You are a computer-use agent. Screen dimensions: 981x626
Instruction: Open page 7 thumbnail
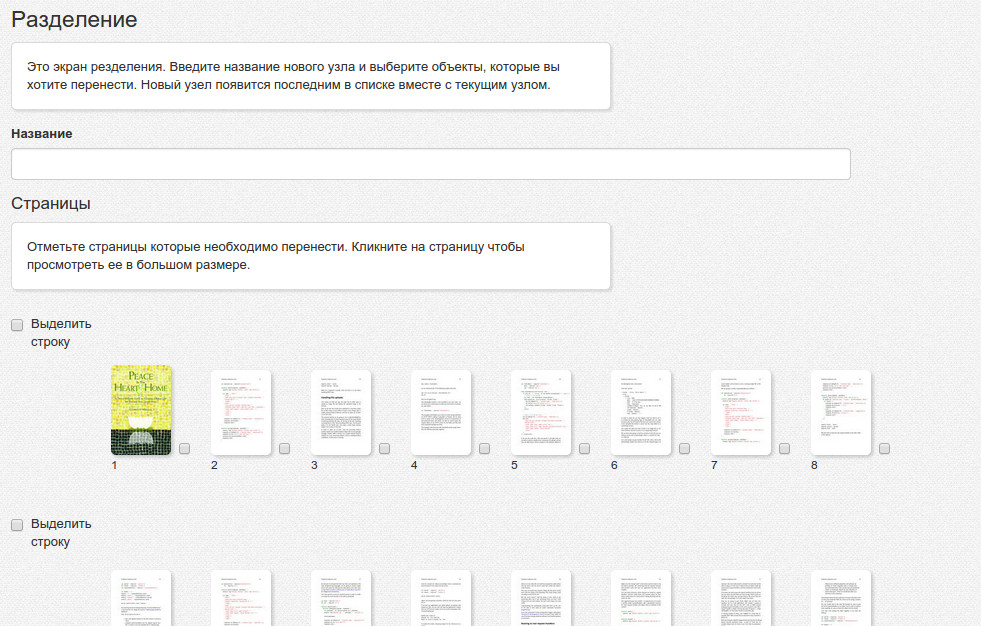coord(741,412)
